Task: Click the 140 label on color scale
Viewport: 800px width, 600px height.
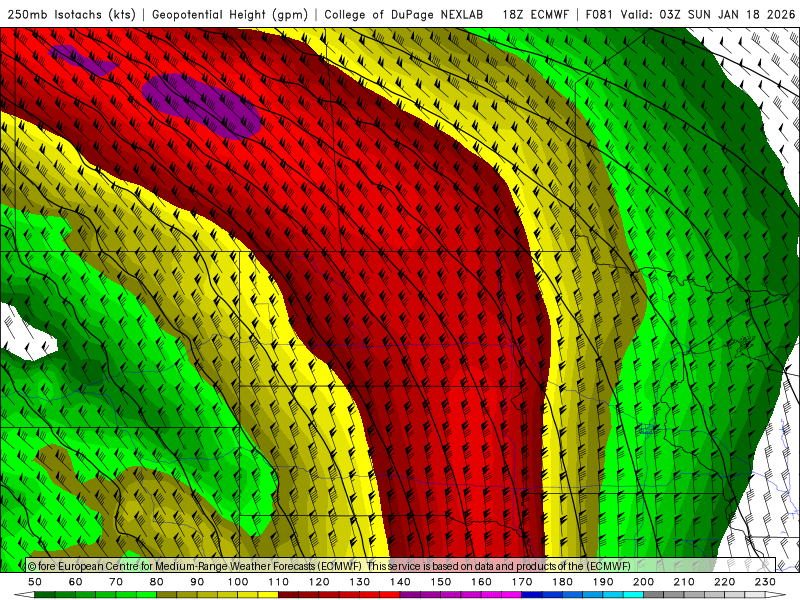Action: [x=400, y=582]
